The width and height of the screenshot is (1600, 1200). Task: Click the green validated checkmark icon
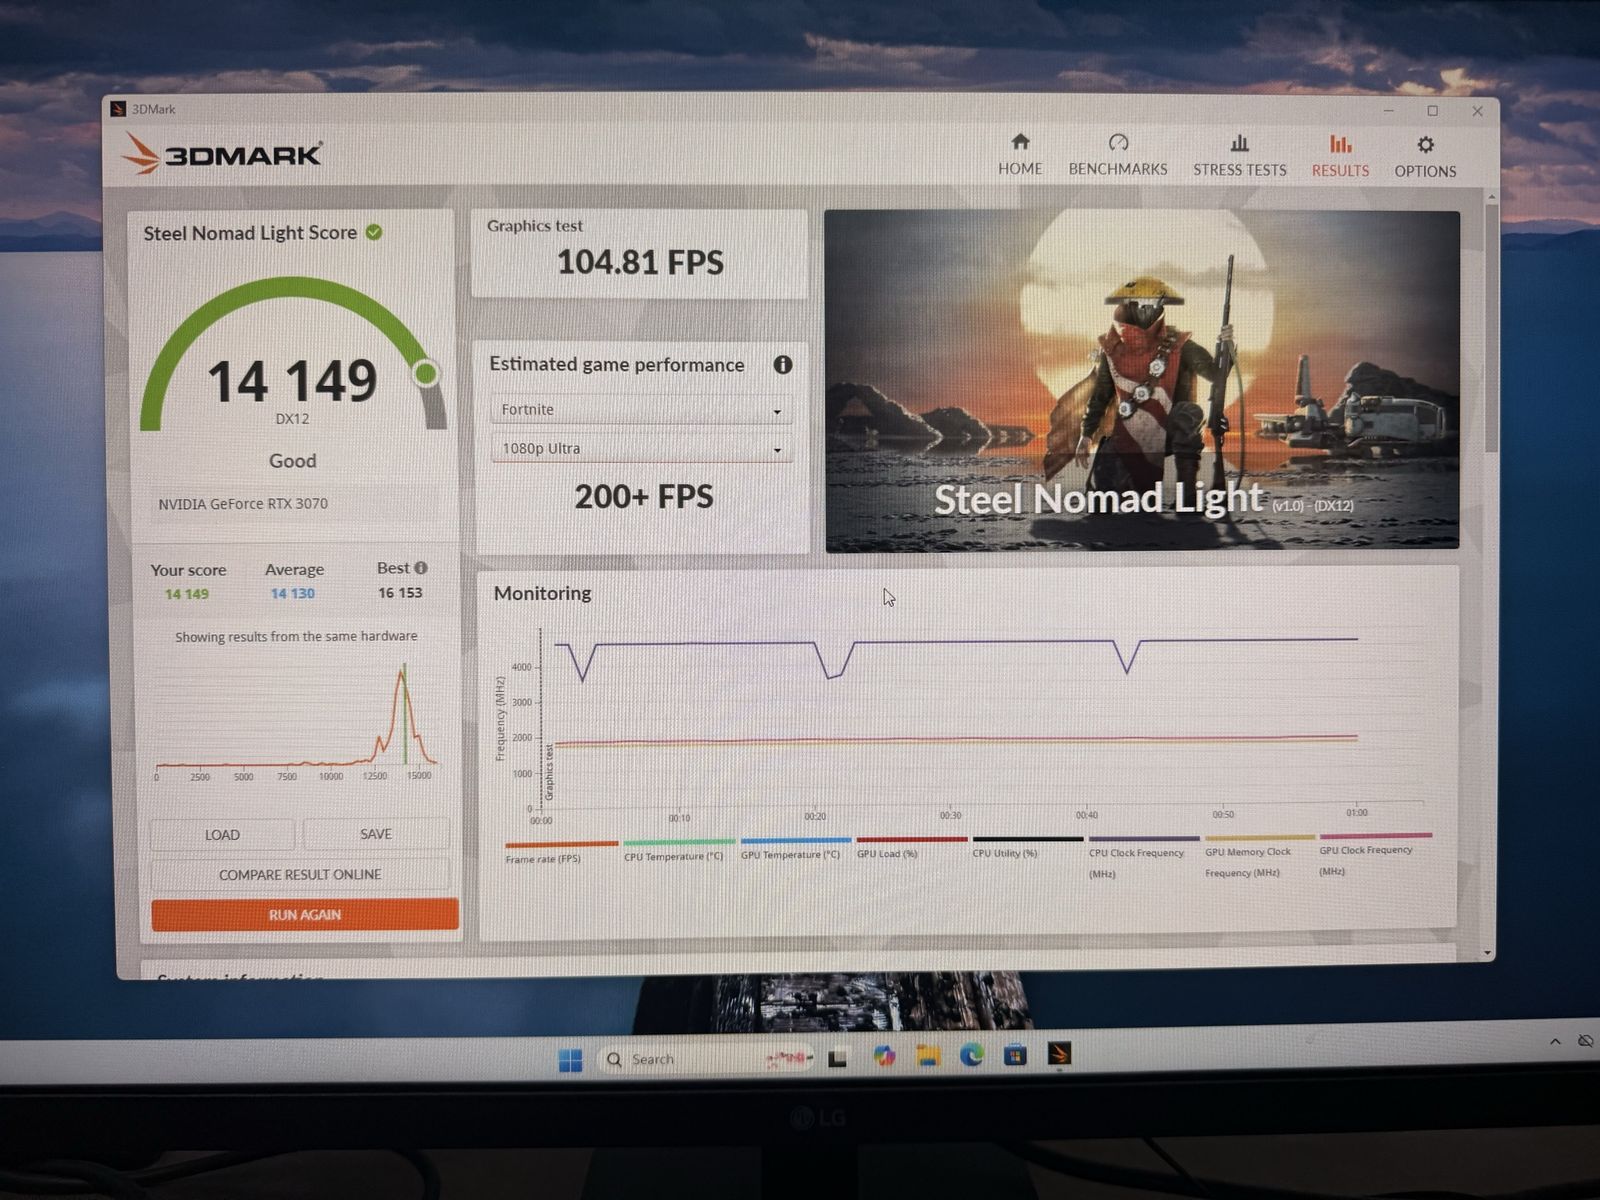pyautogui.click(x=374, y=232)
